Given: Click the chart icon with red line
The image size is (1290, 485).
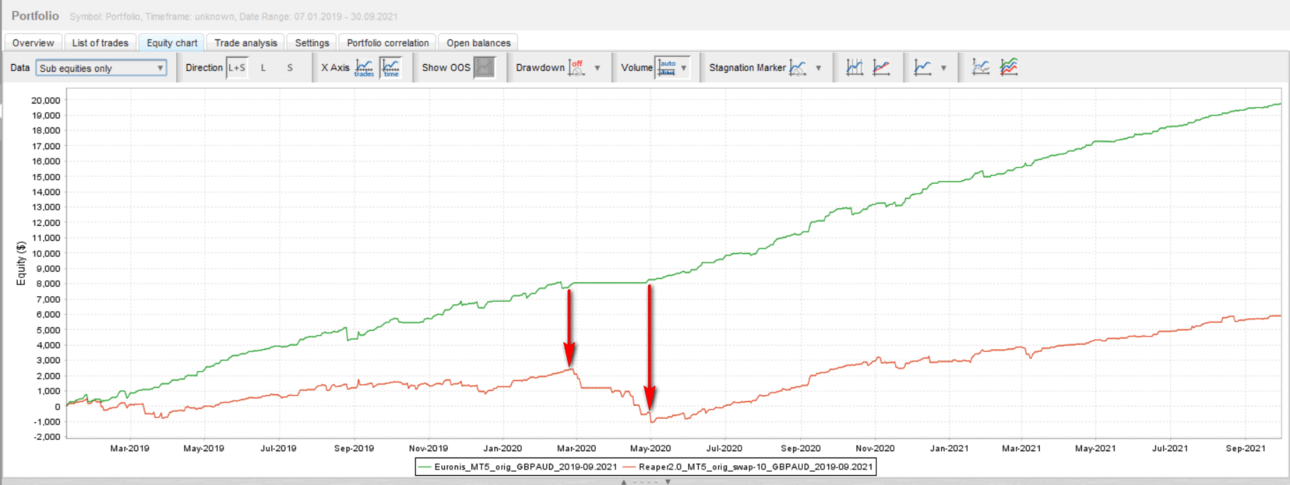Looking at the screenshot, I should click(x=881, y=68).
